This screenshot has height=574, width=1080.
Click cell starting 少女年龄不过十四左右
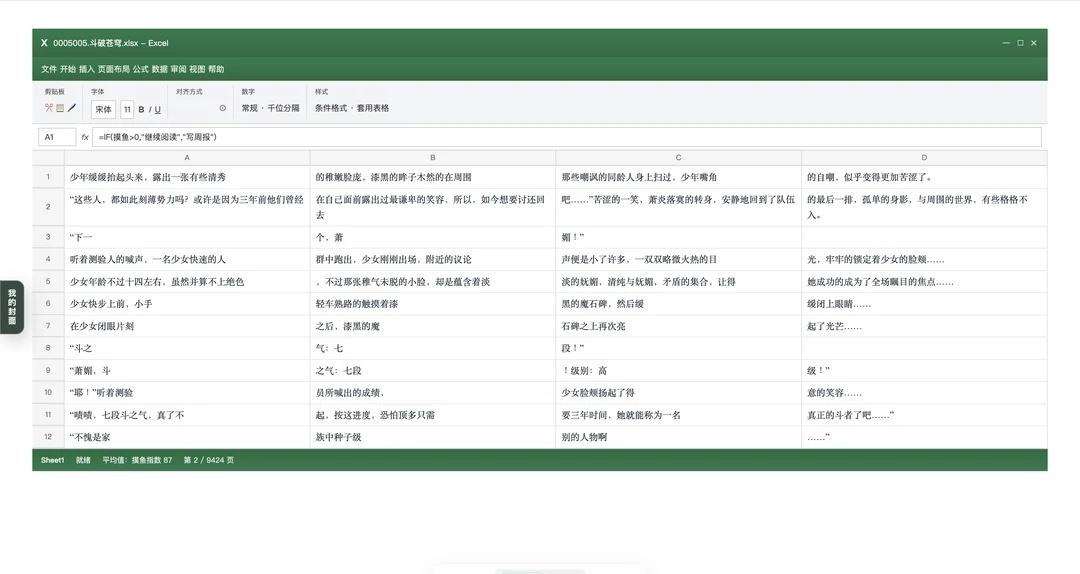click(187, 282)
